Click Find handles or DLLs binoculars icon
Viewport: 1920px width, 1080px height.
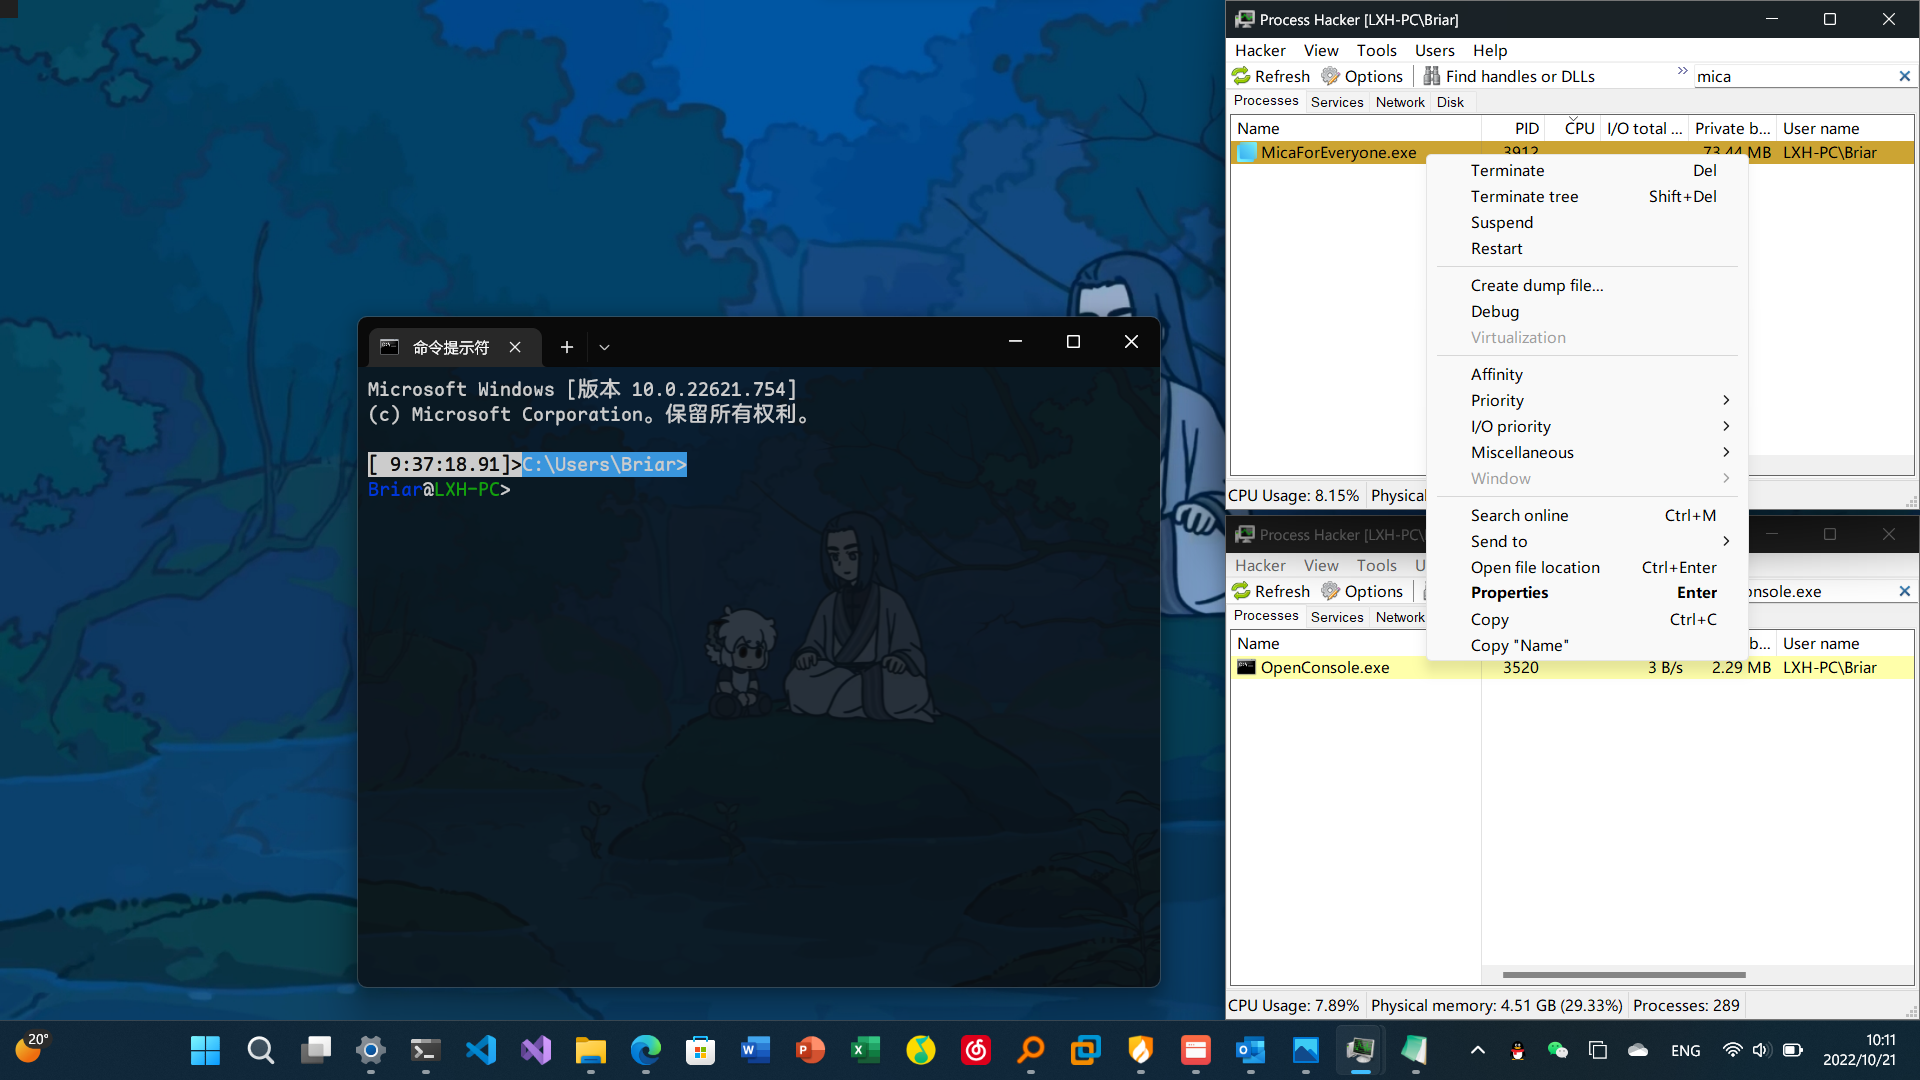point(1432,76)
